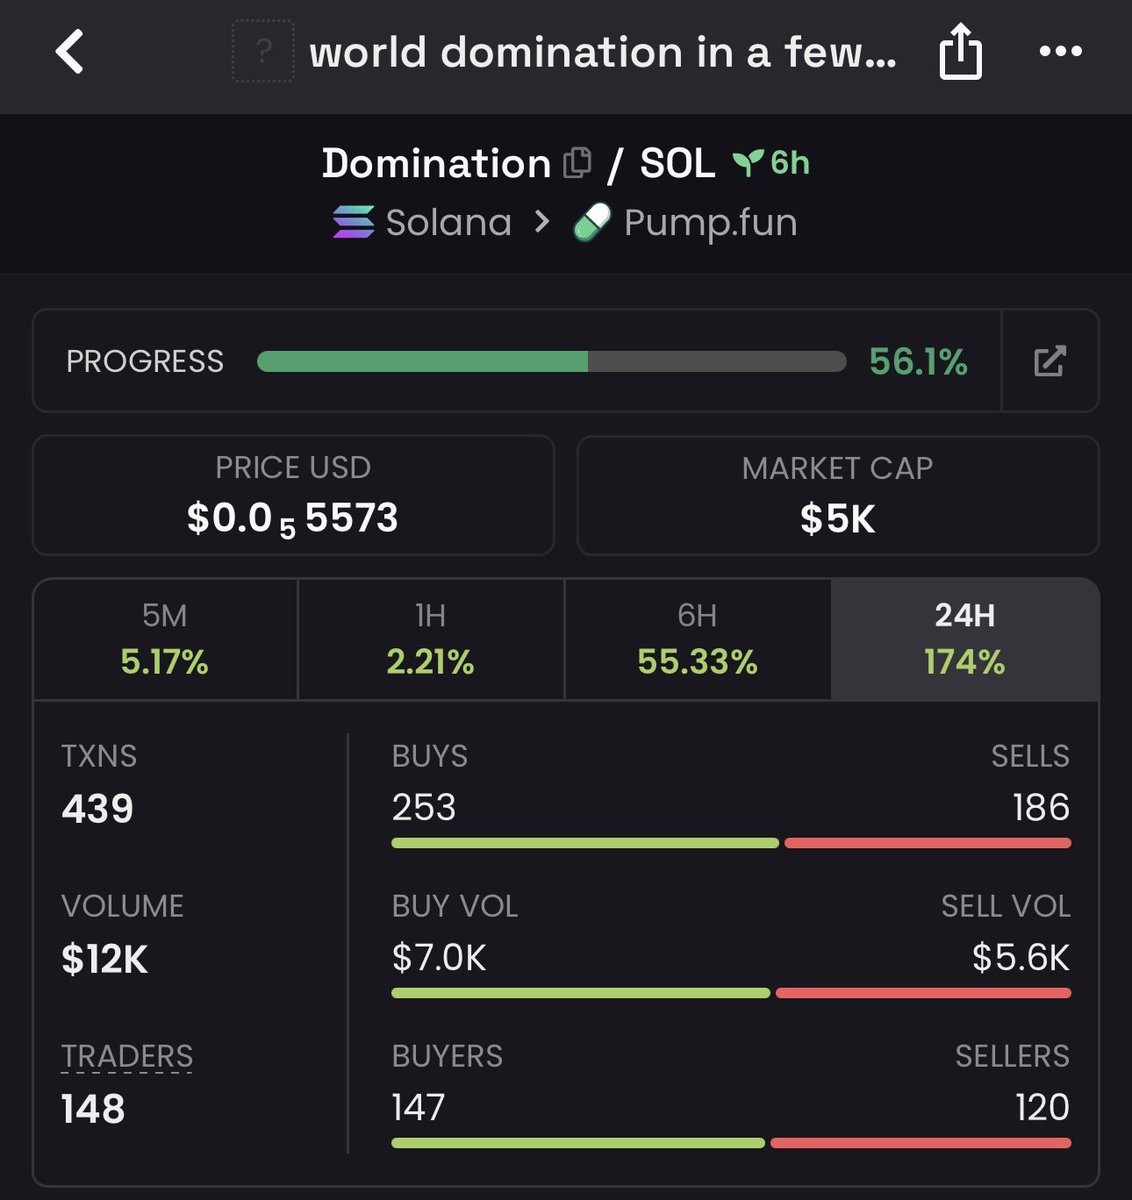The width and height of the screenshot is (1132, 1200).
Task: Click the bonding progress bar
Action: pyautogui.click(x=552, y=361)
